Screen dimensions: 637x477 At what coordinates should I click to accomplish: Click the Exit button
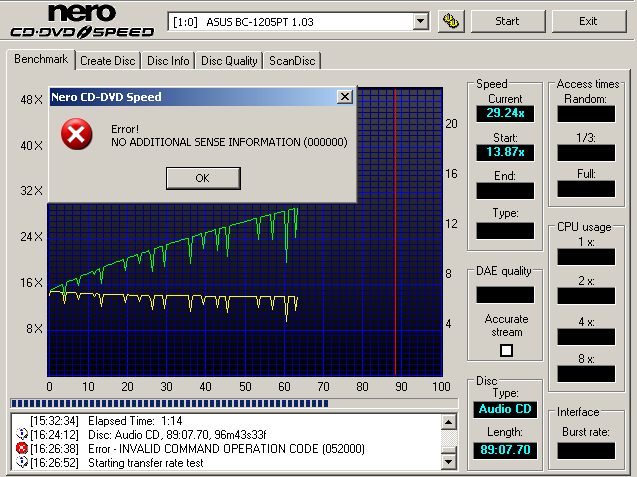(588, 21)
